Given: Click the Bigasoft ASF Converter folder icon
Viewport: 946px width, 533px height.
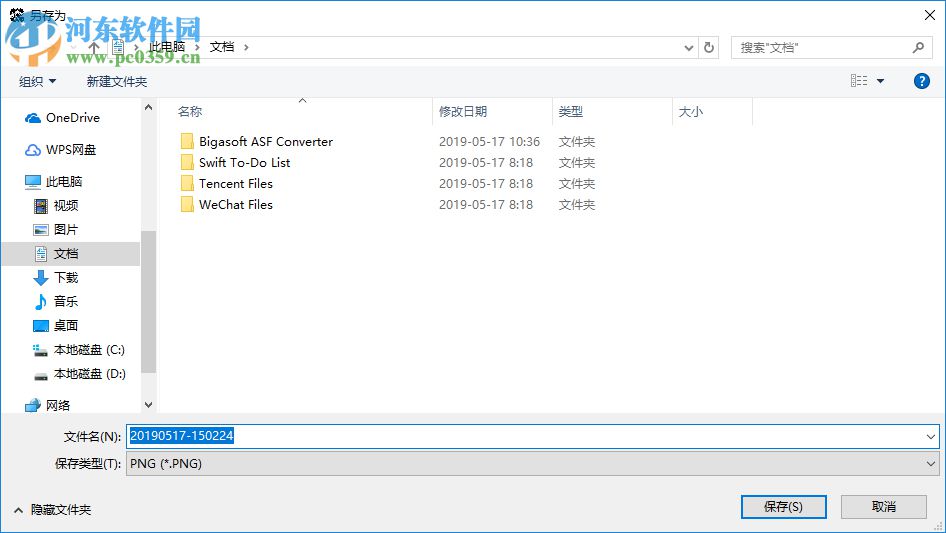Looking at the screenshot, I should (187, 142).
